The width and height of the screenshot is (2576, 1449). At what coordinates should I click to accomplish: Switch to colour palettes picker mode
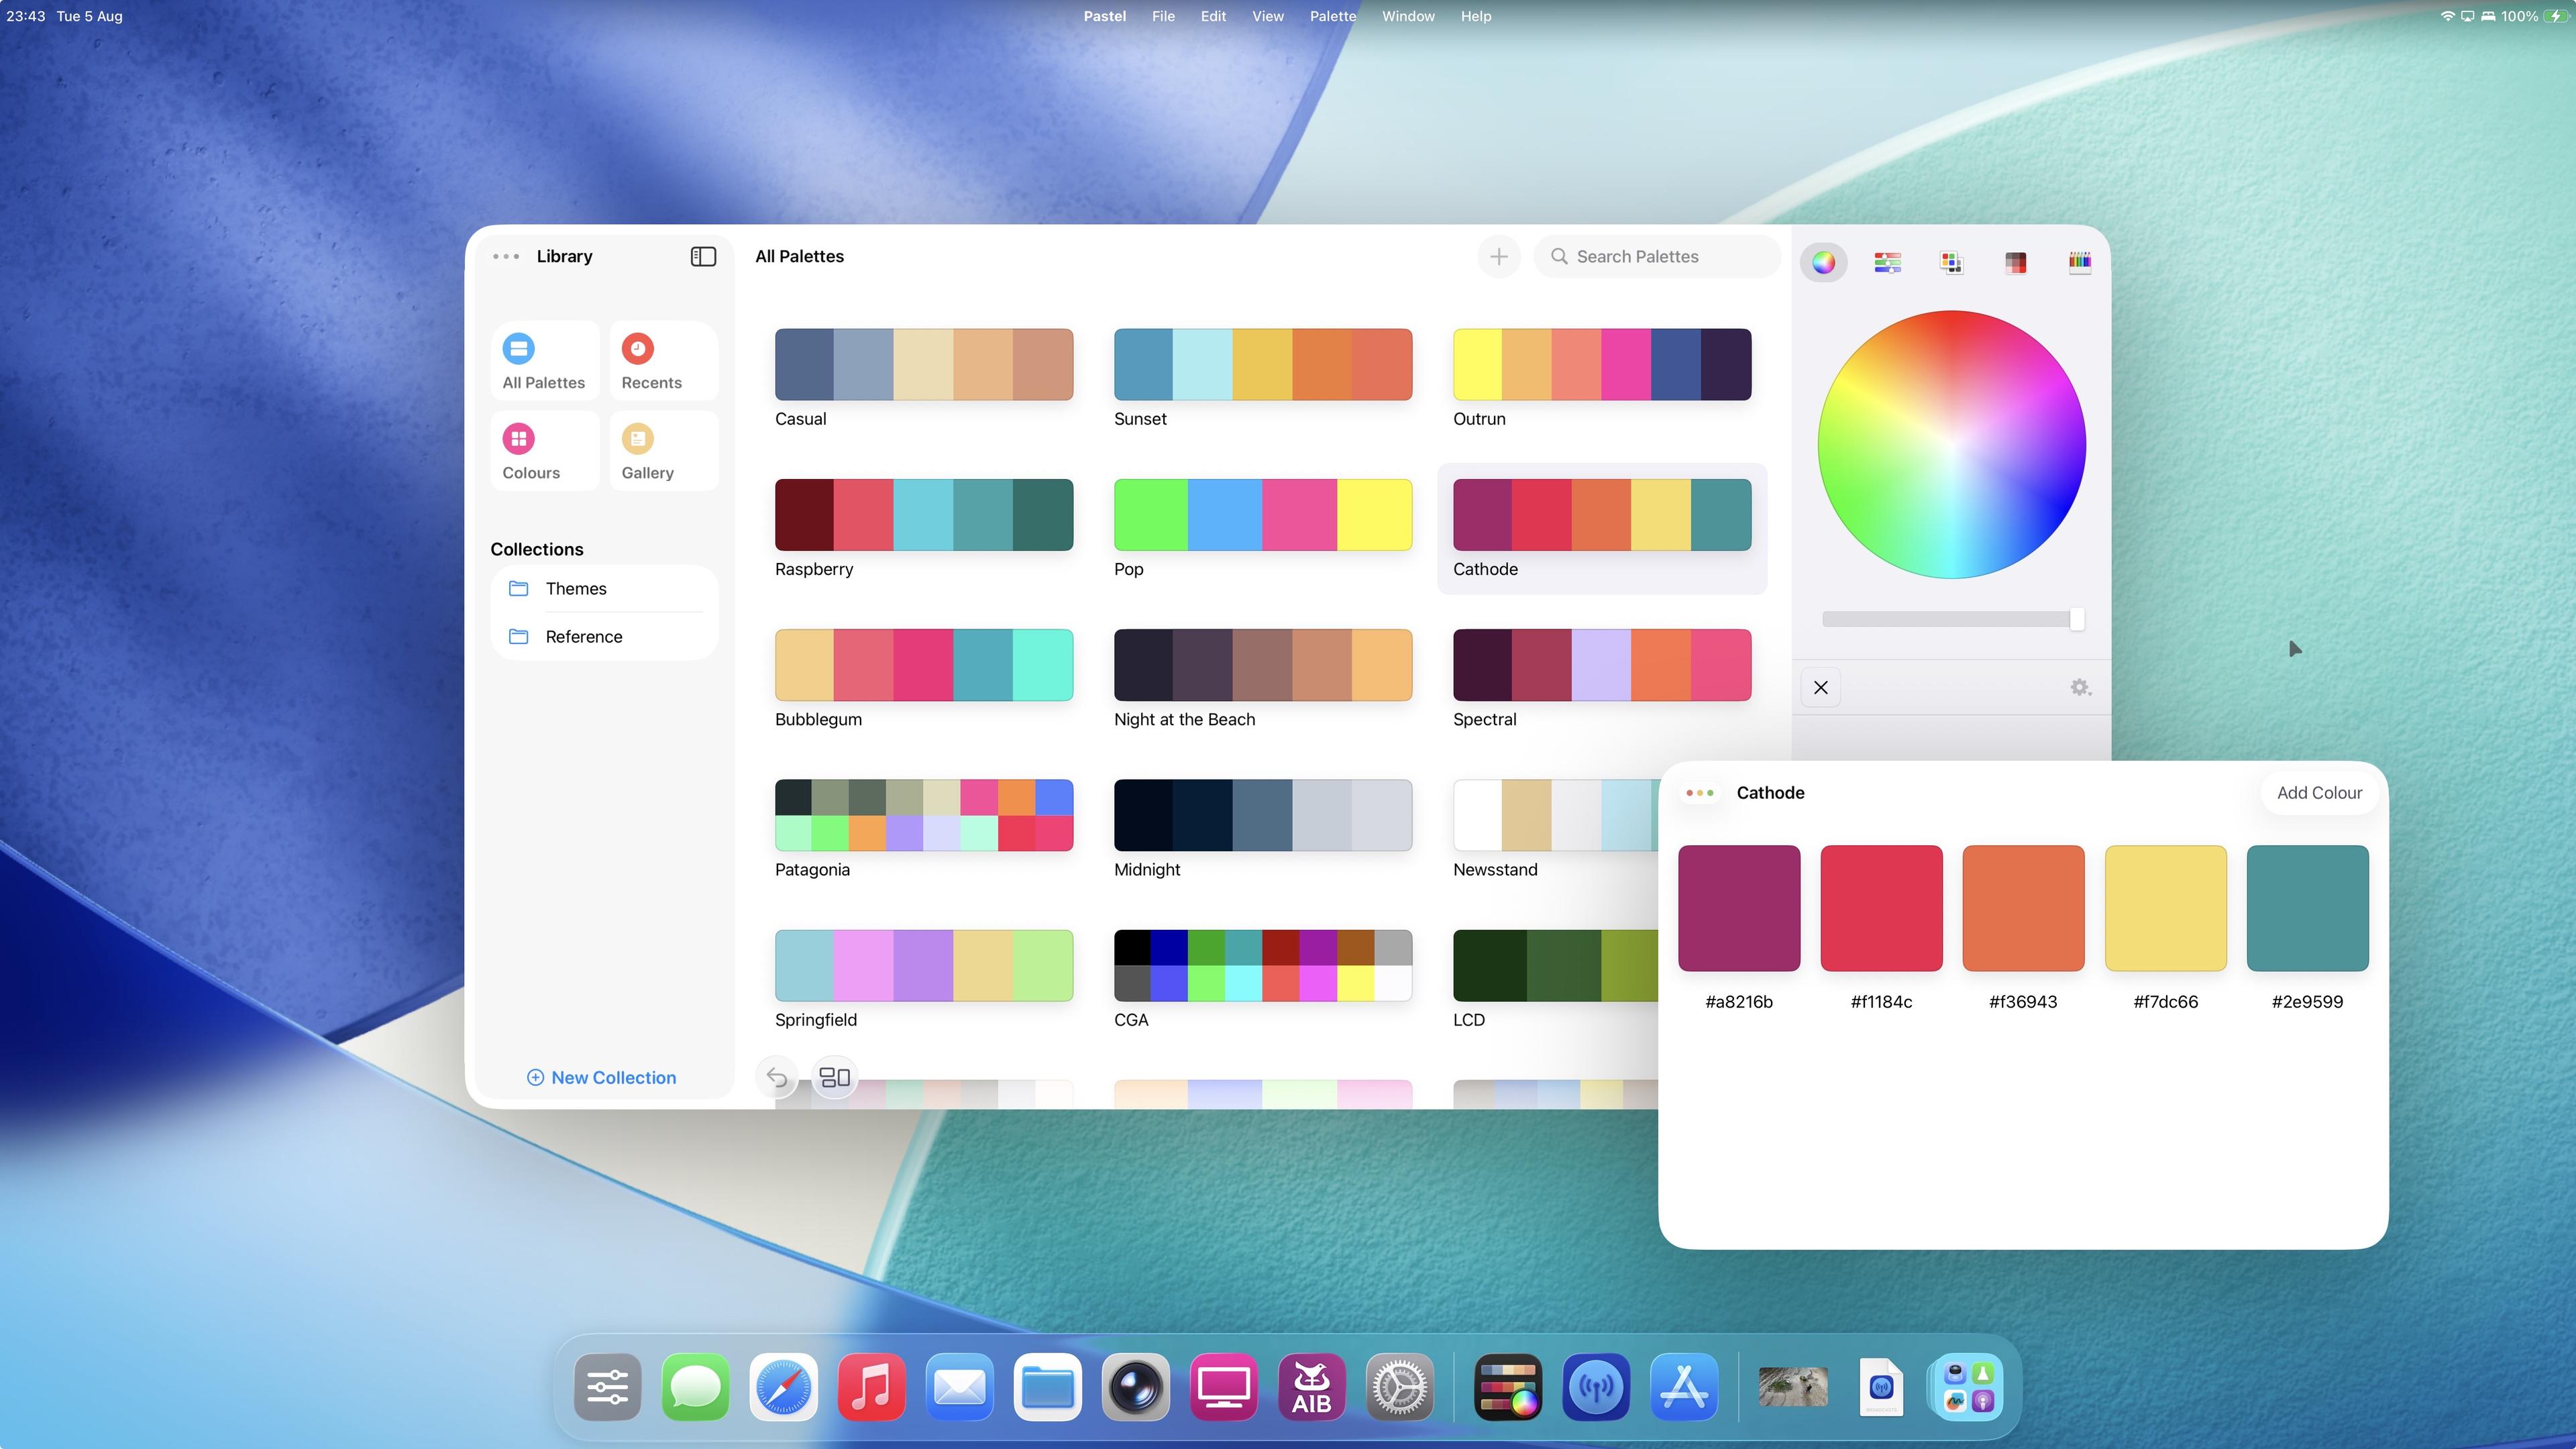(1951, 262)
